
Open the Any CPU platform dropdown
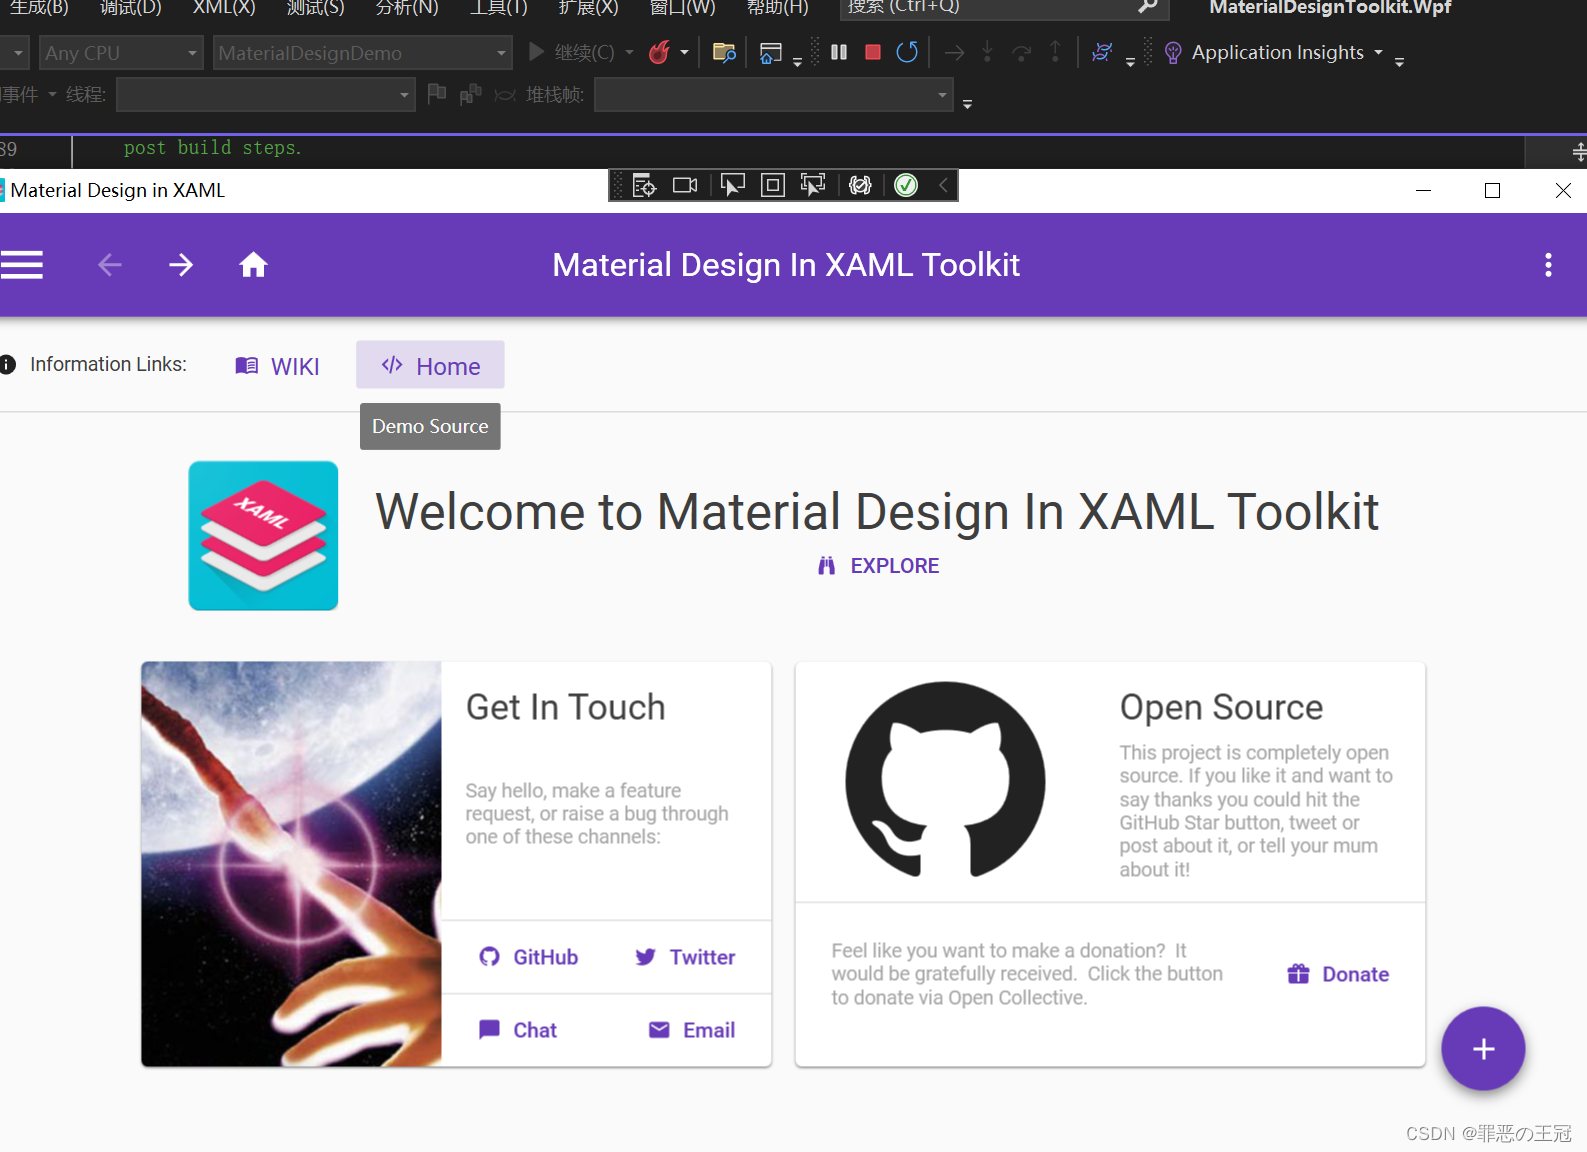pos(121,53)
